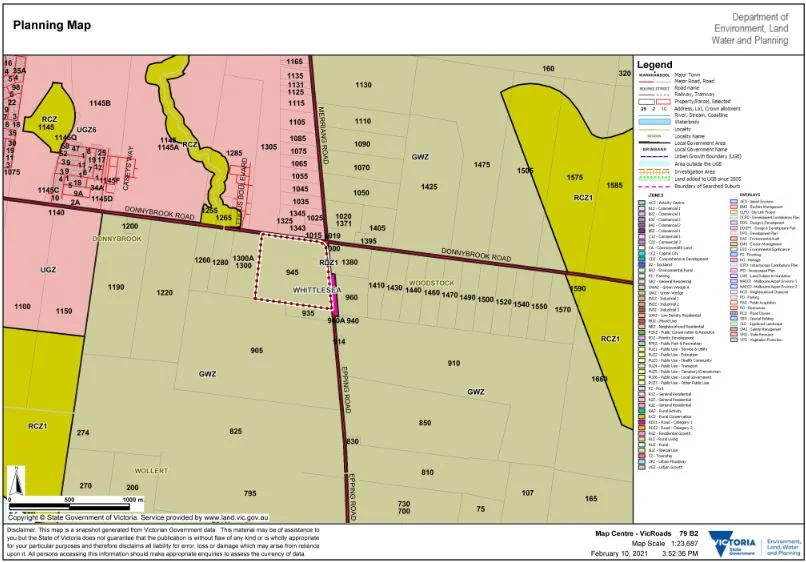Click the OVERLAYS heading in legend

coord(750,194)
